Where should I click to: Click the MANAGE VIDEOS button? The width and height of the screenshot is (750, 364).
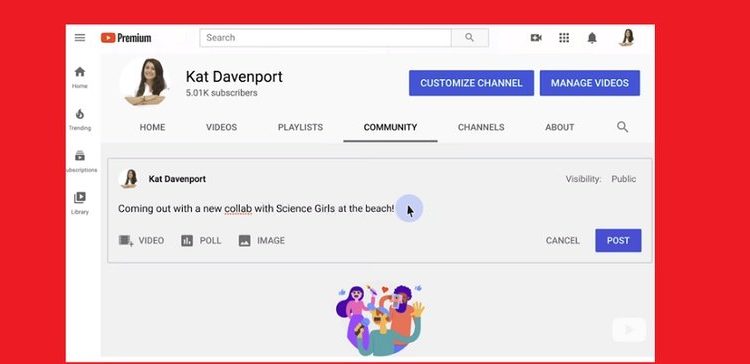[590, 83]
